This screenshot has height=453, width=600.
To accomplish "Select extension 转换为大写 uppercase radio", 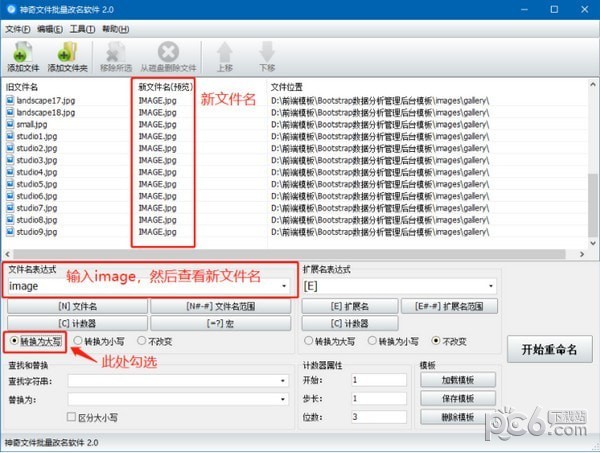I will click(308, 340).
